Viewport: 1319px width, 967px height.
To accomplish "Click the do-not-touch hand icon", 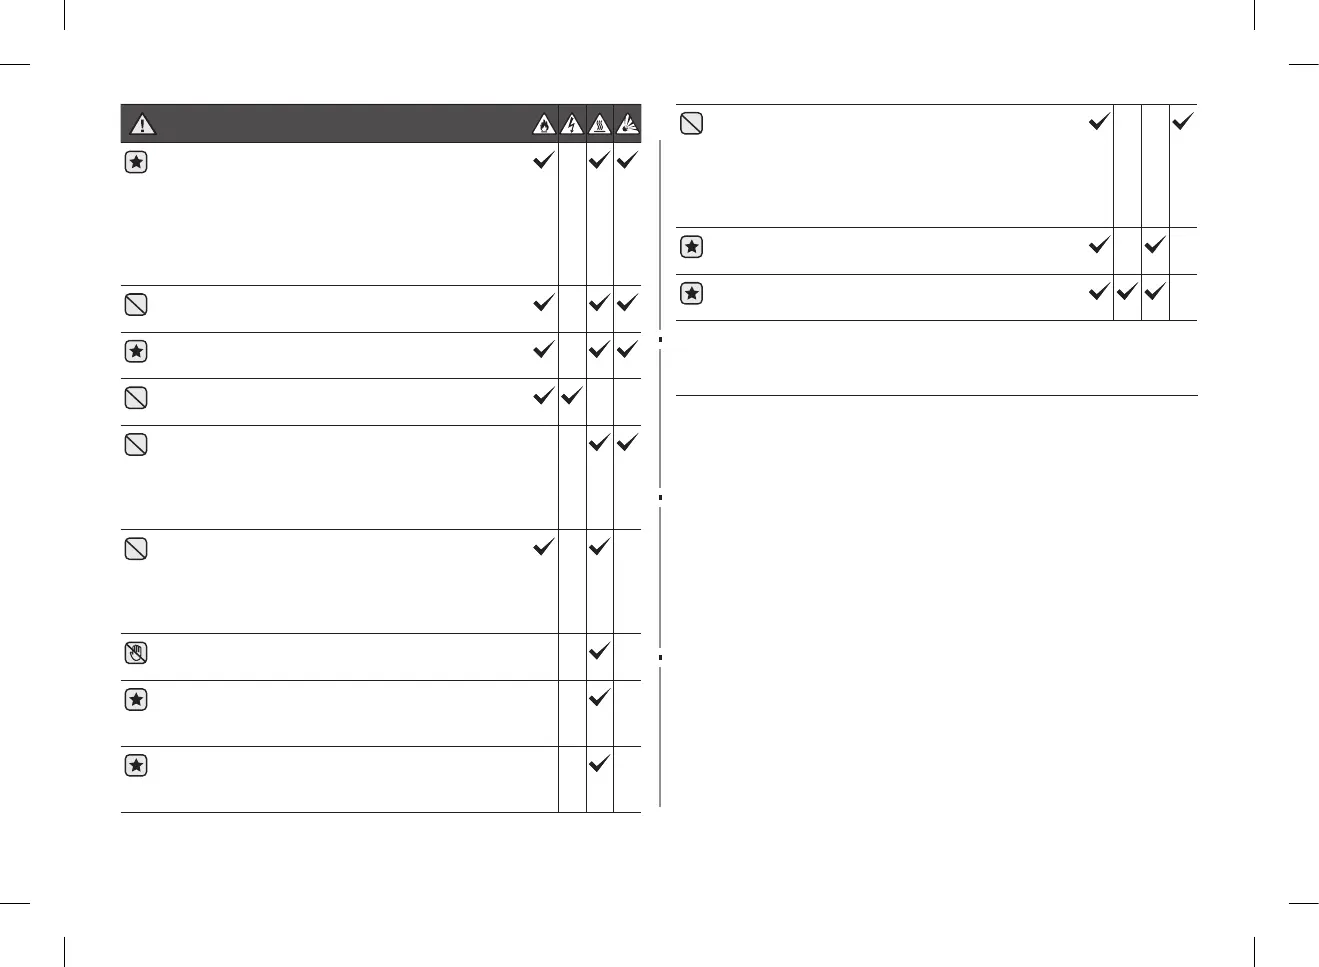I will [136, 654].
